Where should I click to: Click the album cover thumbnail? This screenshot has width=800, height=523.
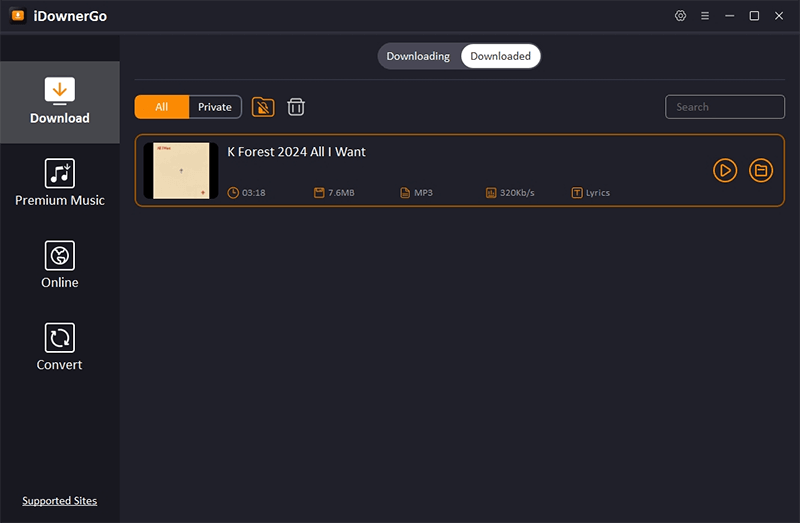click(x=181, y=170)
